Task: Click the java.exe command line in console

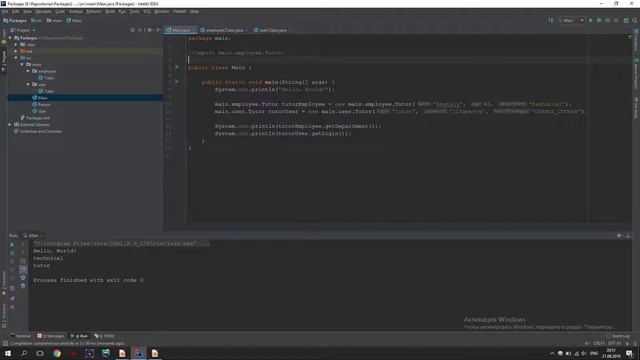Action: pos(121,243)
